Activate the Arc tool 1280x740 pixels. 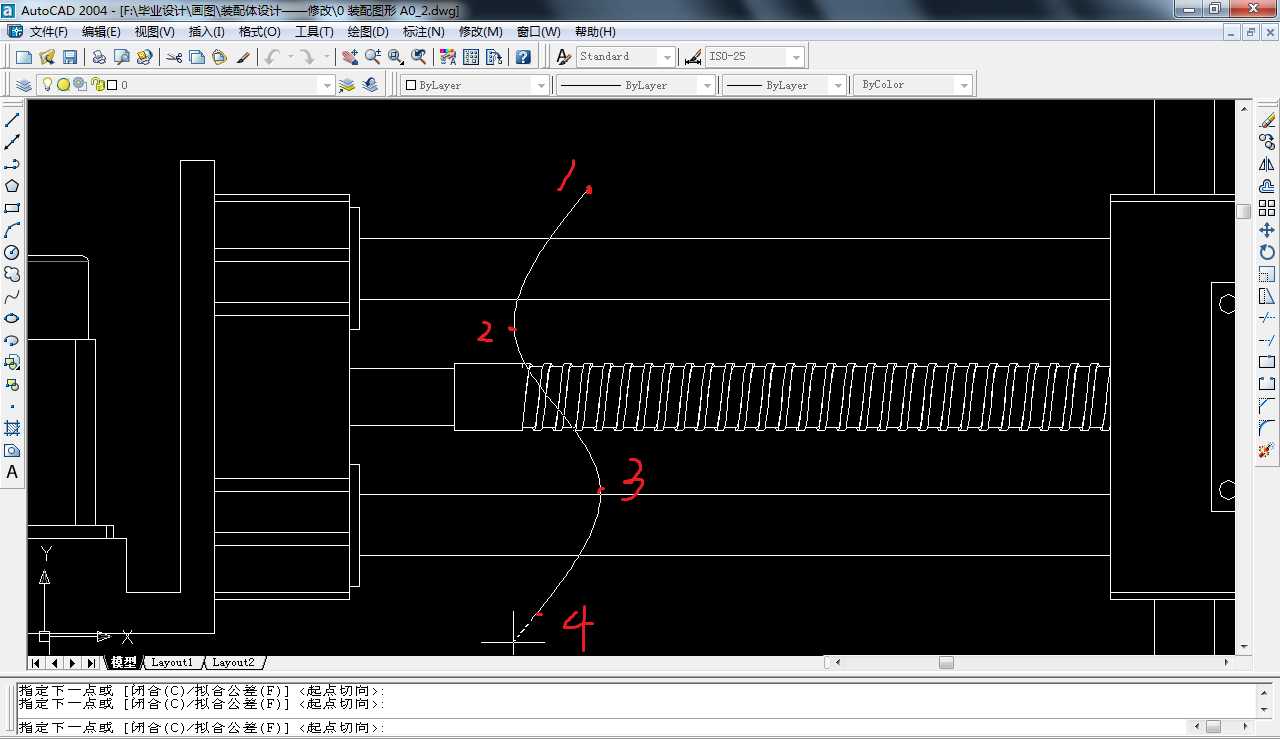12,230
